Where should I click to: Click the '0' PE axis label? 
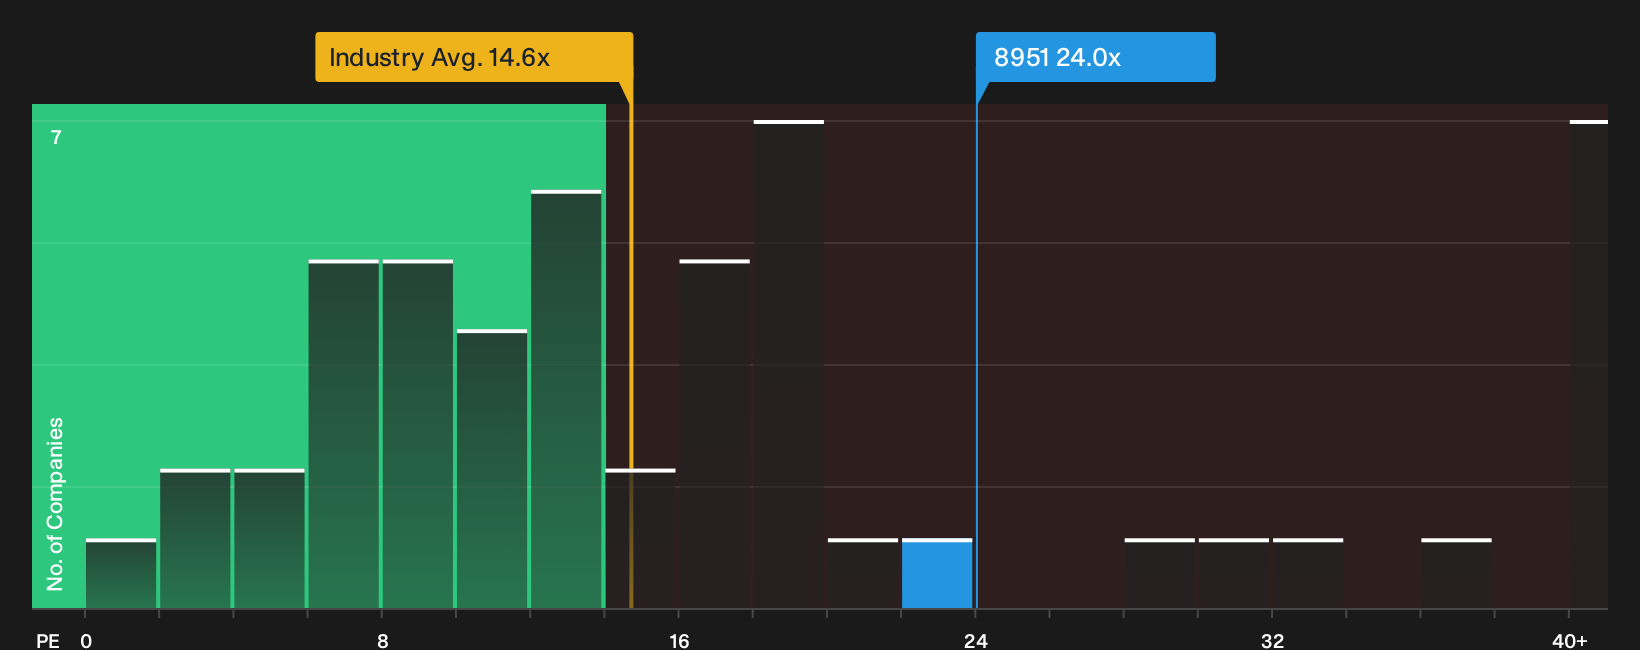[x=86, y=640]
